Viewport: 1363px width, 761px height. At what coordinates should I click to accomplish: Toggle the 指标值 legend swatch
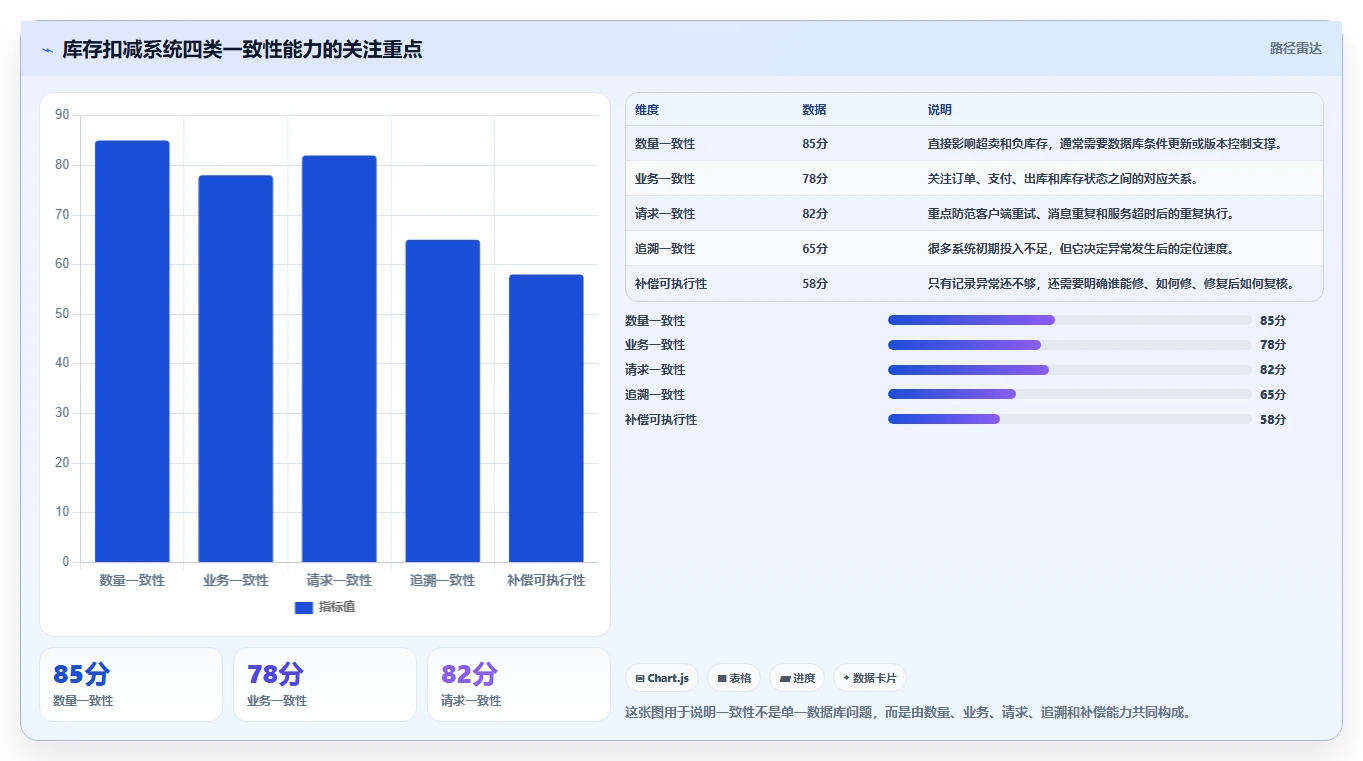pos(304,607)
